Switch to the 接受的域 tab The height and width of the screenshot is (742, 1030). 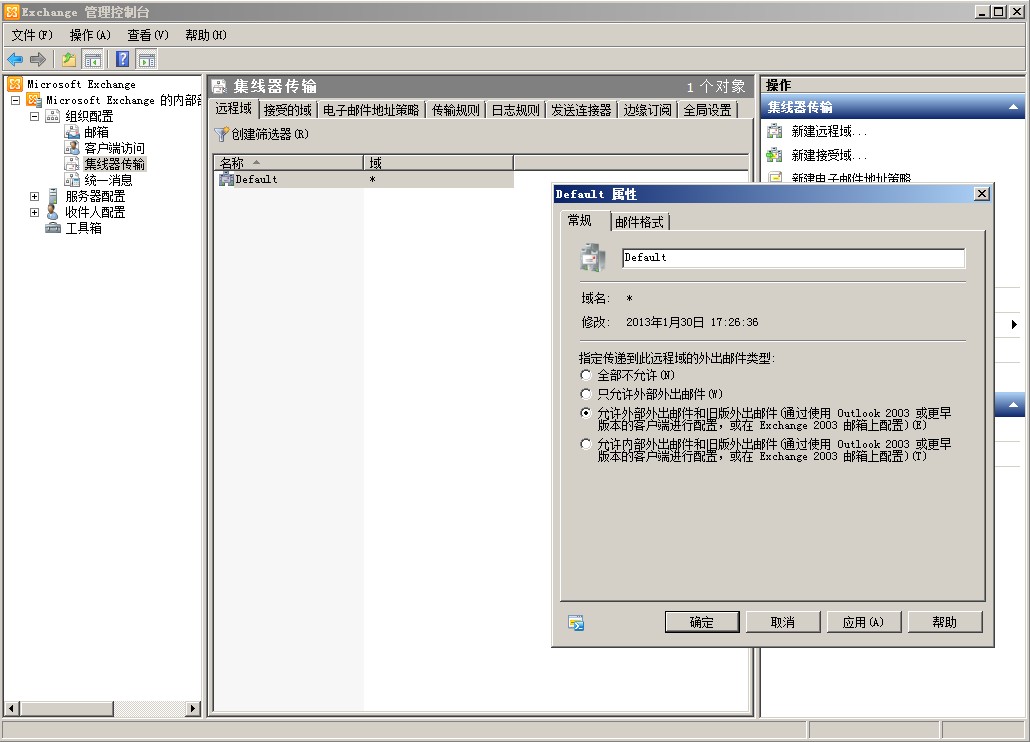click(288, 110)
